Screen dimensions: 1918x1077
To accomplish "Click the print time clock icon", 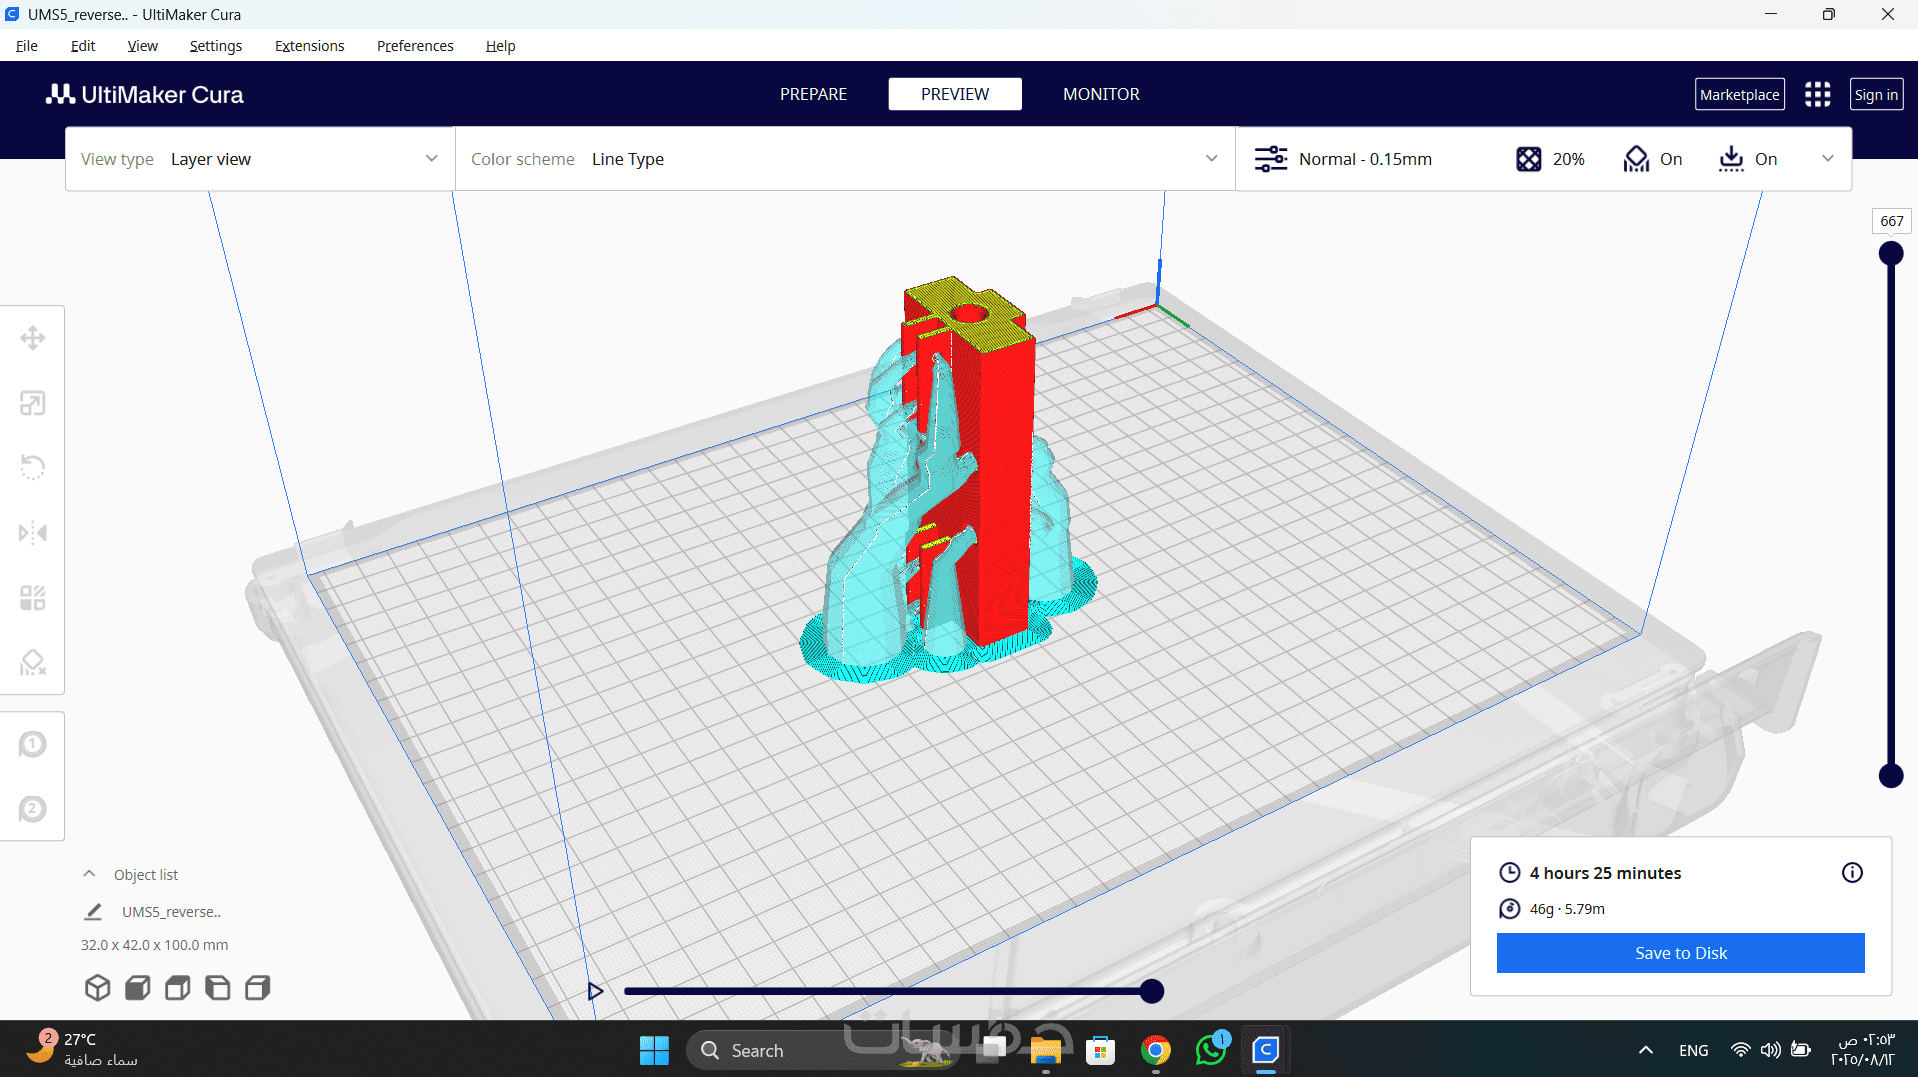I will pyautogui.click(x=1510, y=873).
